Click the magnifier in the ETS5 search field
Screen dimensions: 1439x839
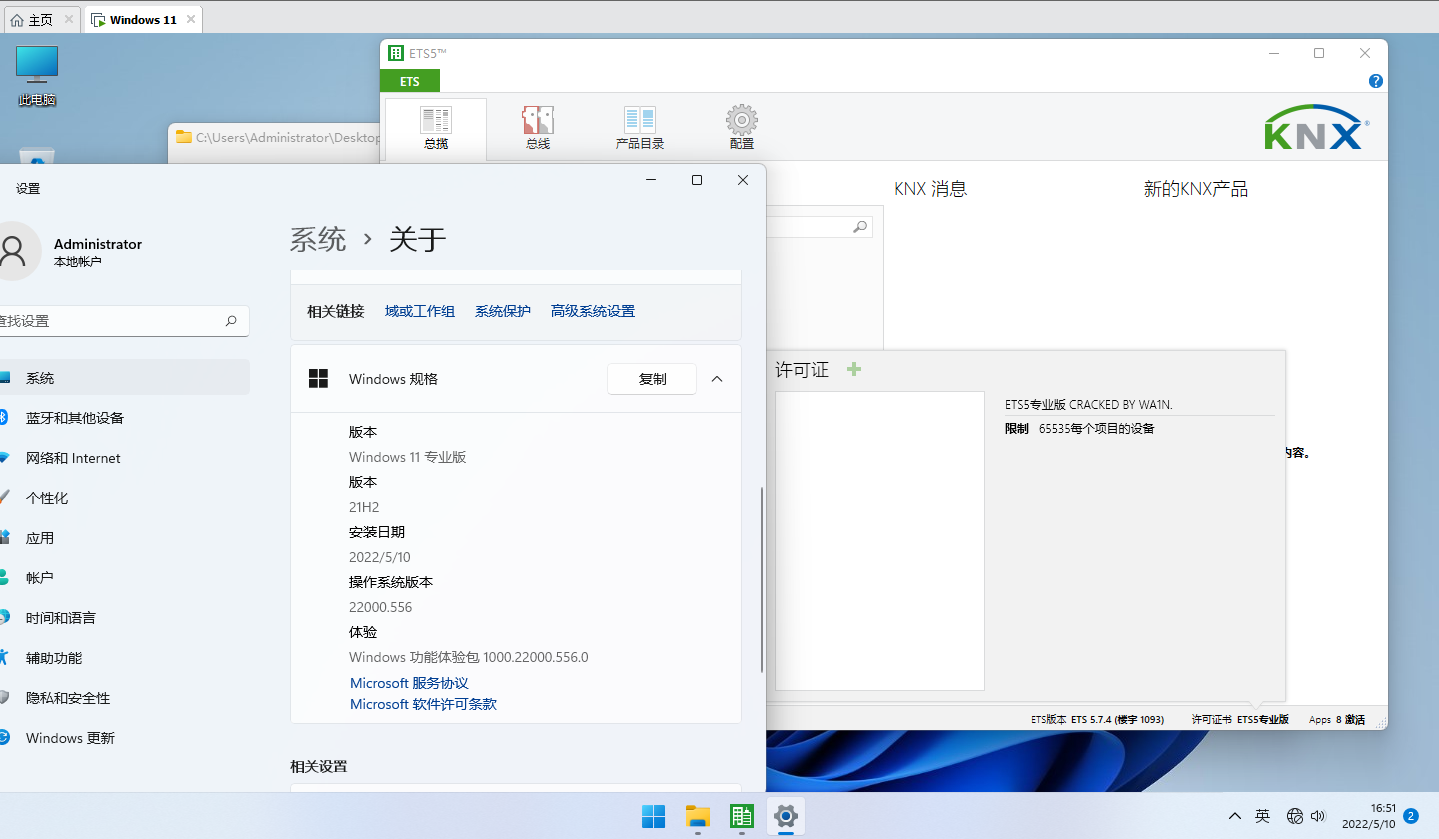tap(860, 227)
